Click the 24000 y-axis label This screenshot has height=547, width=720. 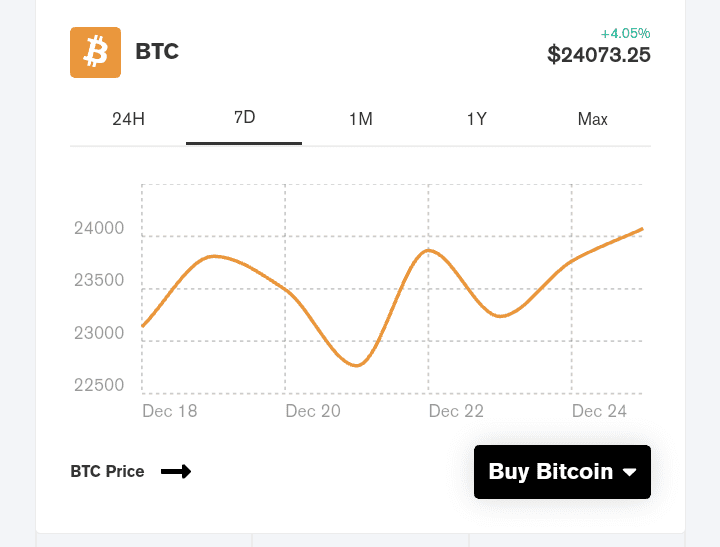click(99, 228)
